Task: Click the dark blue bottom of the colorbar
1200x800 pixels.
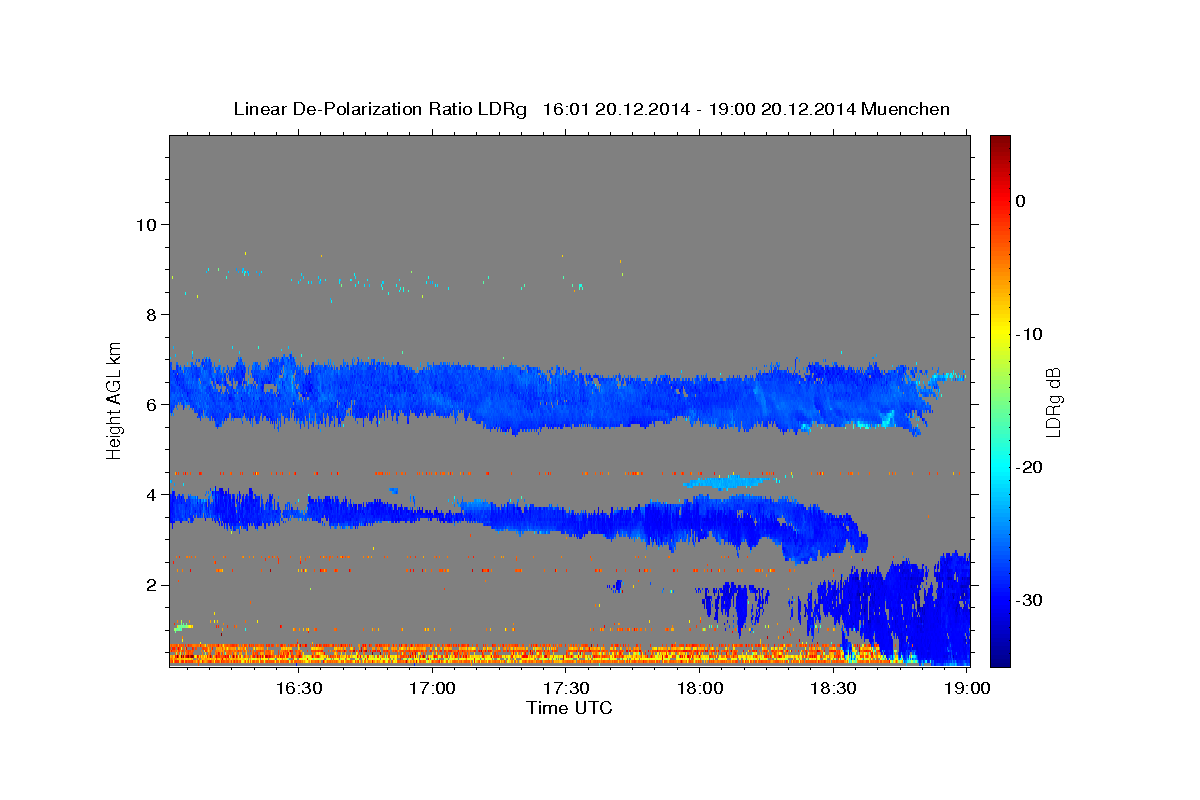Action: [x=1000, y=658]
